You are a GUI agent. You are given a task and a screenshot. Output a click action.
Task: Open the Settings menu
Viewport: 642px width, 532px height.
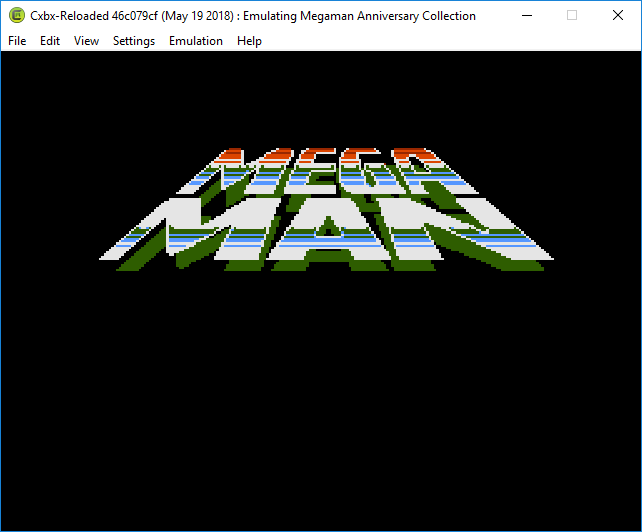click(x=134, y=41)
